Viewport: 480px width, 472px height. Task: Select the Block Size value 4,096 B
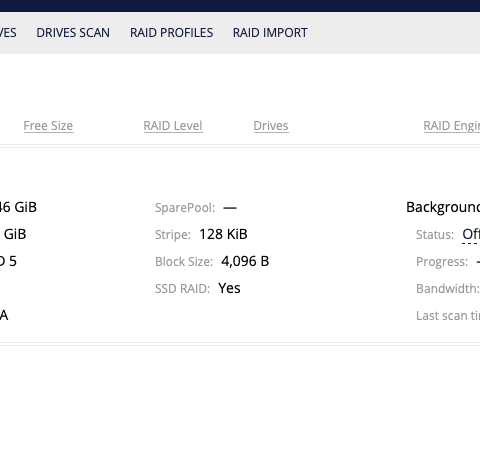click(x=245, y=261)
